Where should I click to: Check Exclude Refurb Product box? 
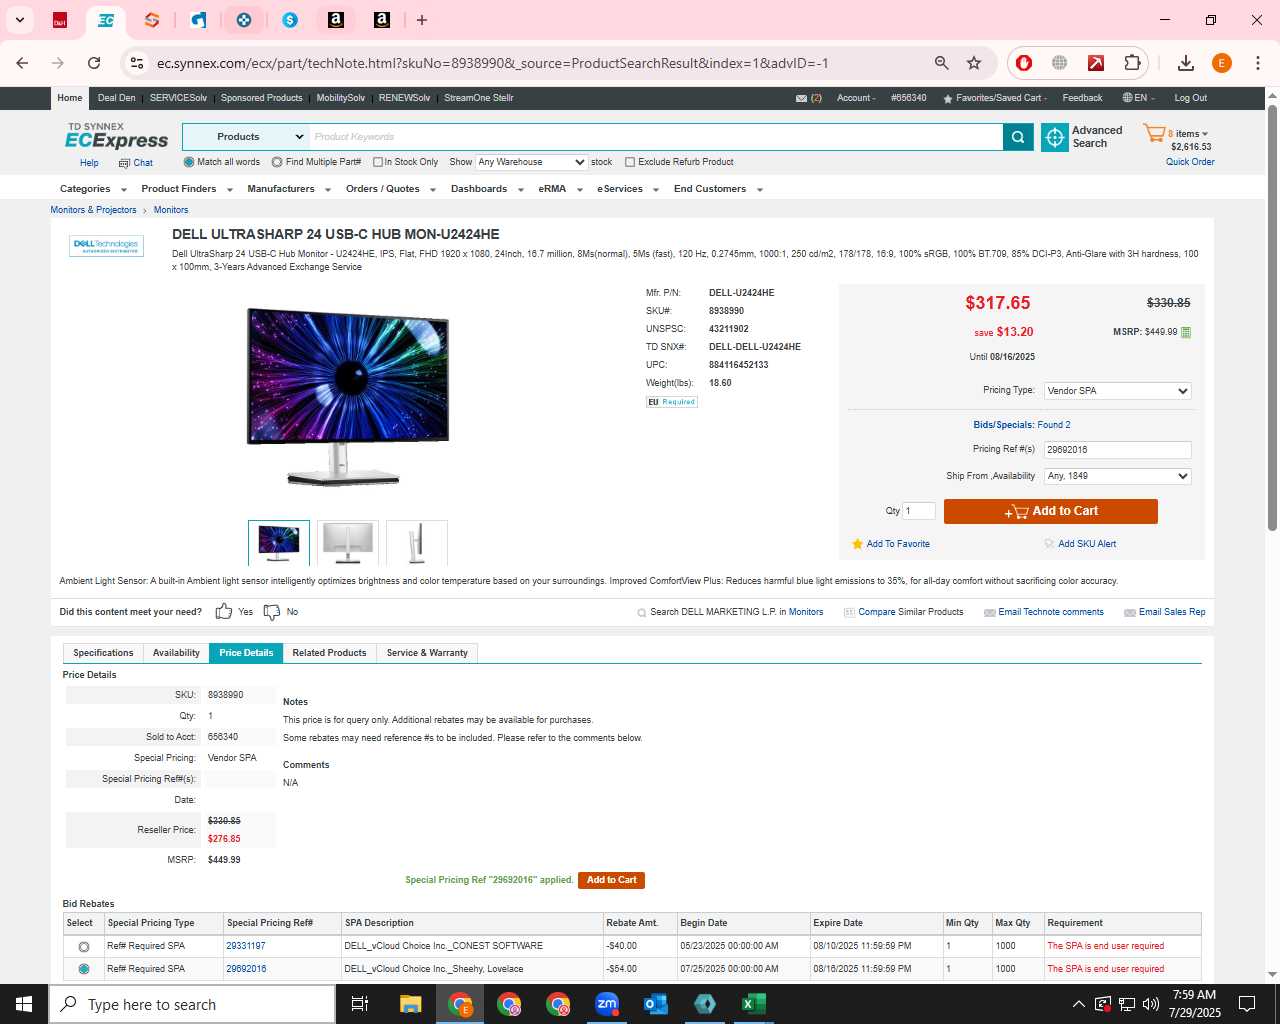630,162
